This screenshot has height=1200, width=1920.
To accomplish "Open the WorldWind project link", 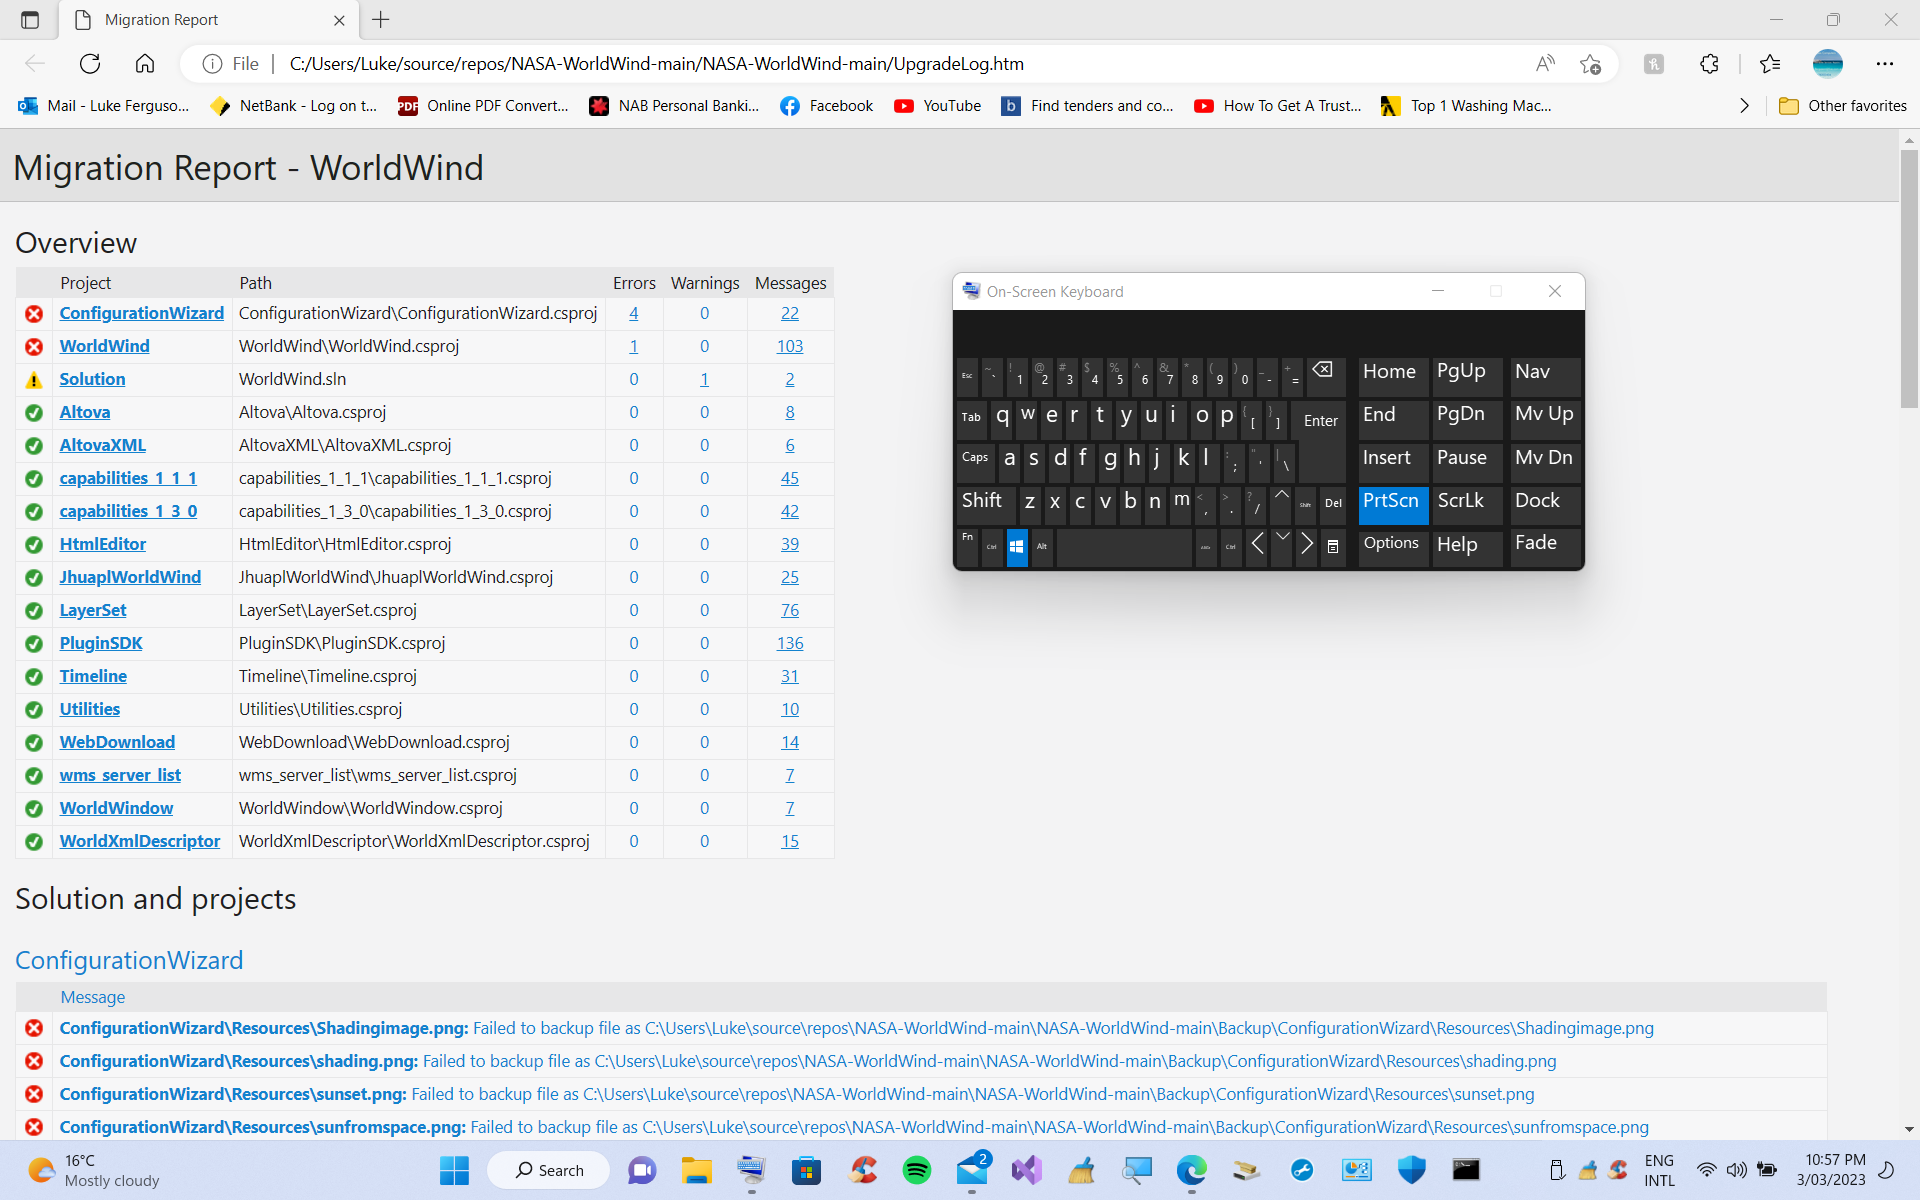I will (x=104, y=346).
